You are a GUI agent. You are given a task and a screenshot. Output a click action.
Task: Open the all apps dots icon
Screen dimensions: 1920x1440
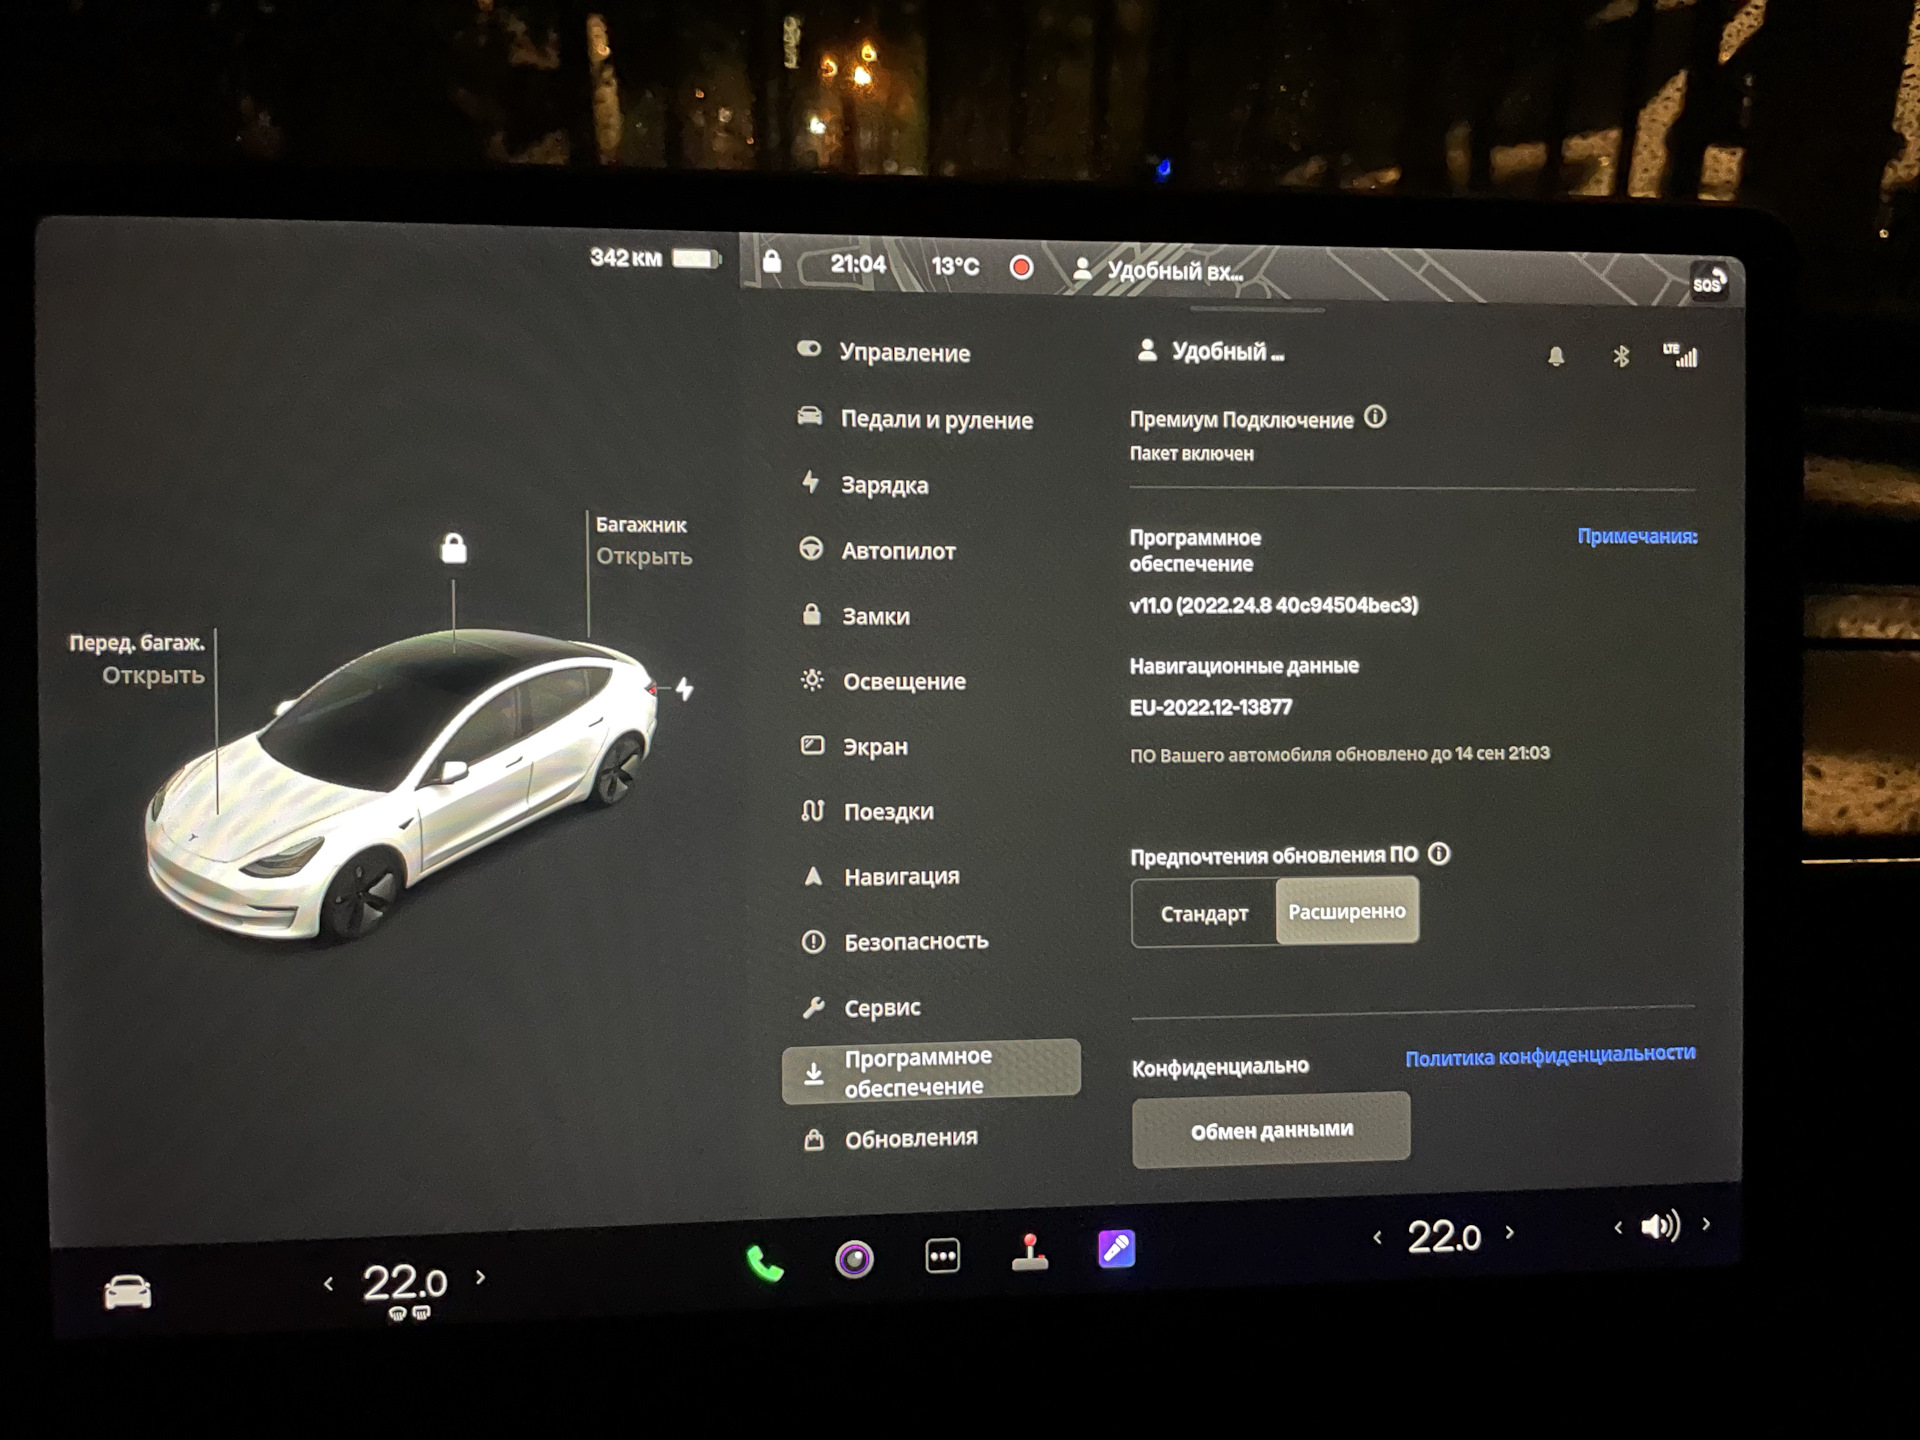(942, 1256)
